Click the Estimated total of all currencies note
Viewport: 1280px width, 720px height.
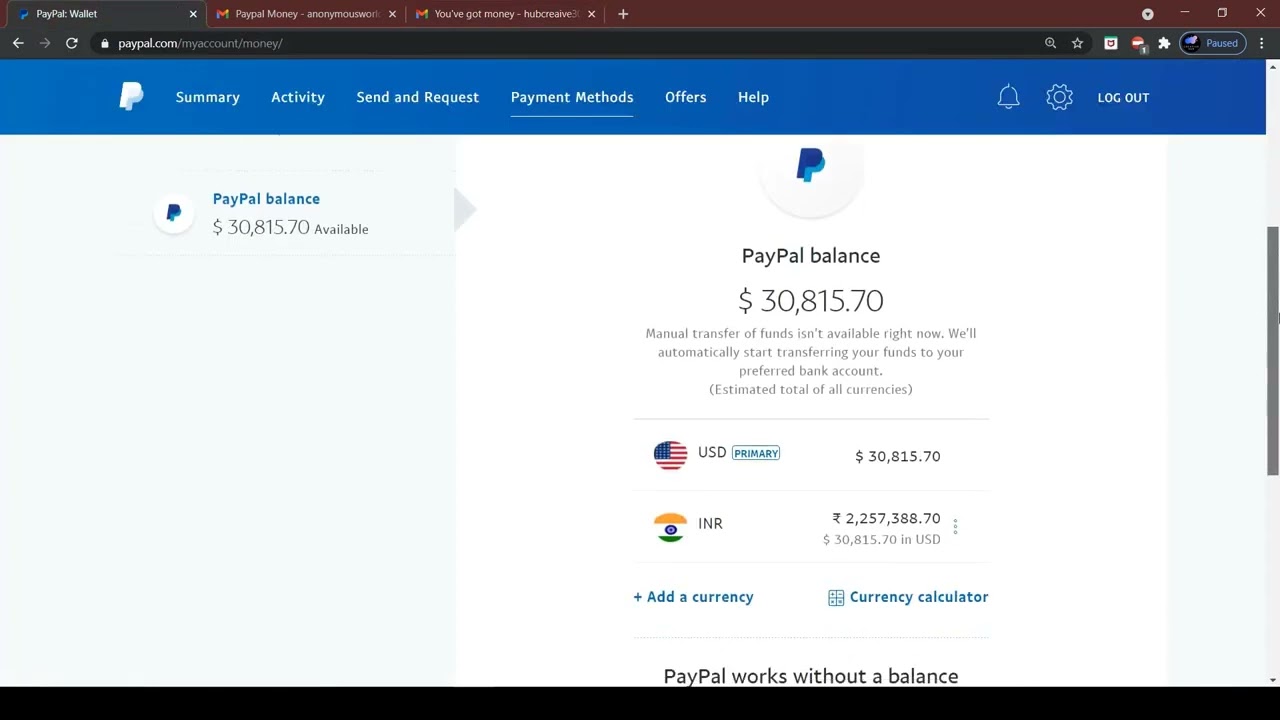point(811,389)
